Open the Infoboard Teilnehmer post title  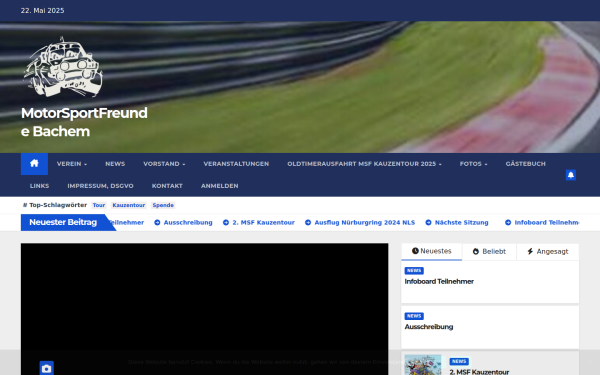(x=439, y=281)
